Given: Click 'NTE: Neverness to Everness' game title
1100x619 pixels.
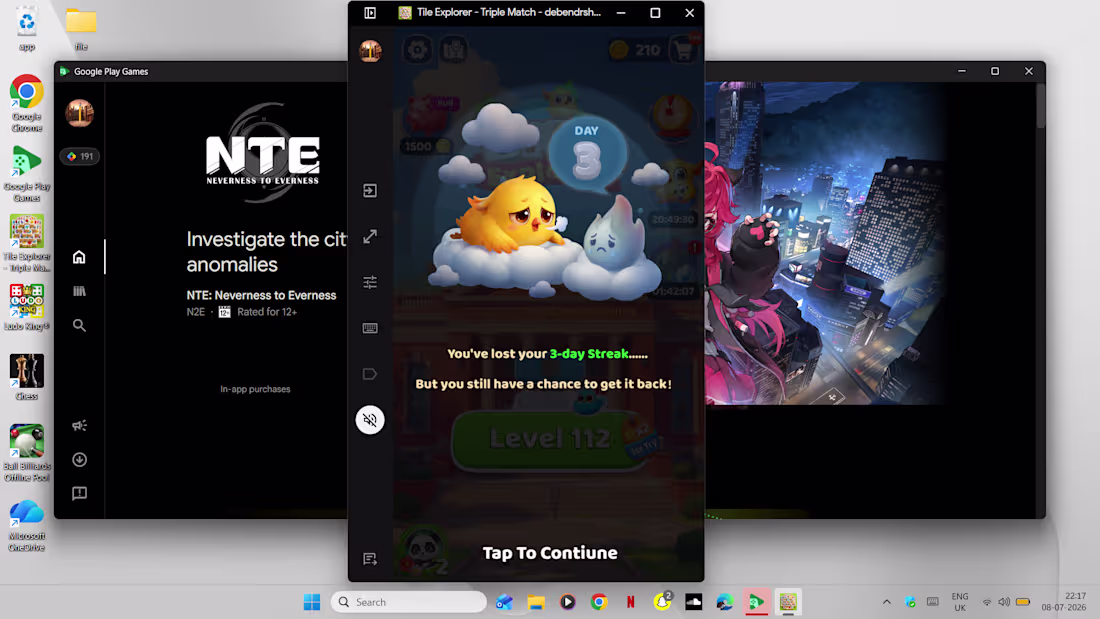Looking at the screenshot, I should (261, 295).
